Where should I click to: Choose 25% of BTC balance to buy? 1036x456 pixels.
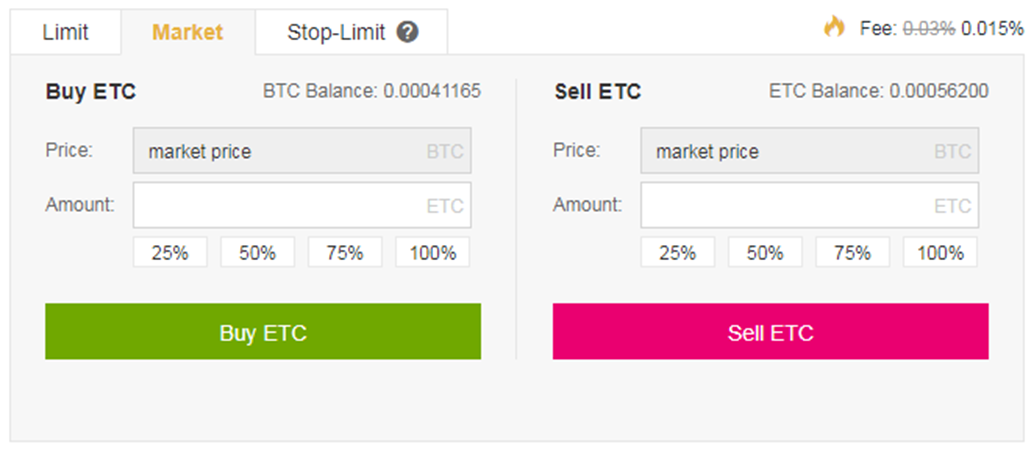pyautogui.click(x=170, y=252)
